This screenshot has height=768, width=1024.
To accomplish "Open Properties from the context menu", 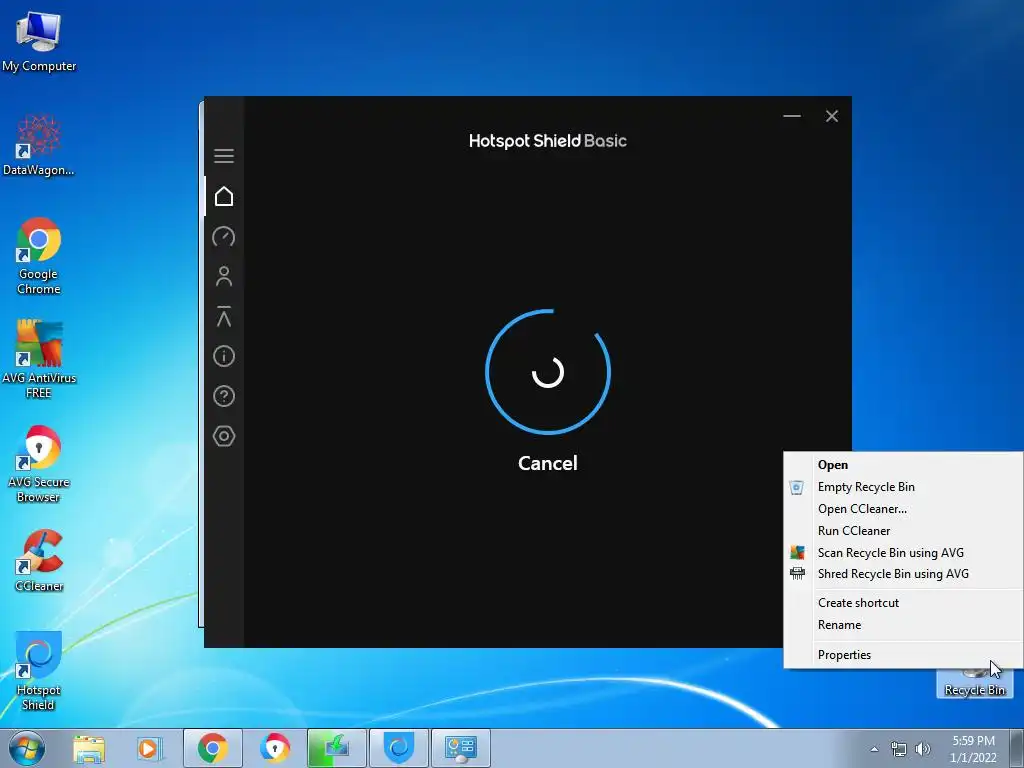I will pyautogui.click(x=903, y=655).
